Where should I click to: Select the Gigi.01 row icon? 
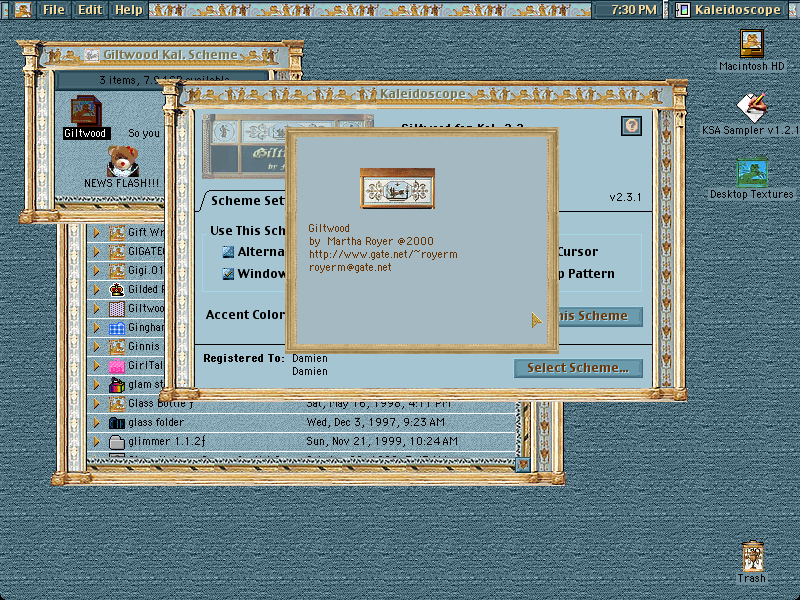point(117,270)
